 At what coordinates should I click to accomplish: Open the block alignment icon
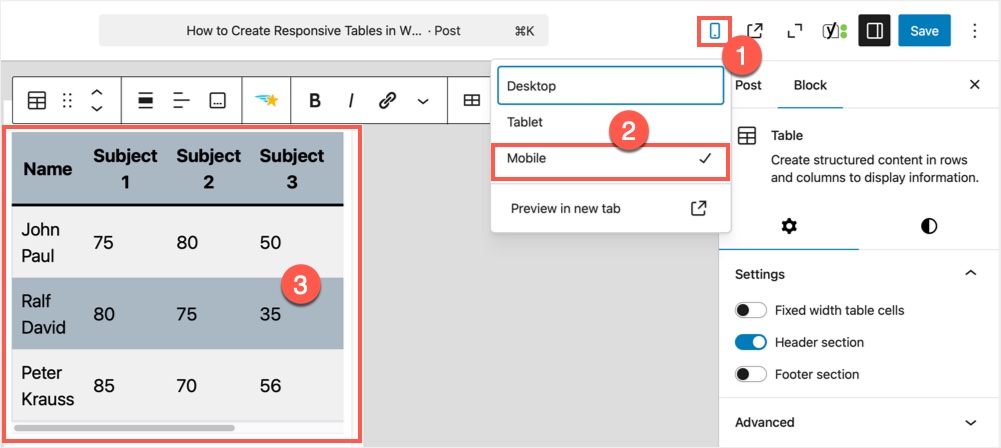click(146, 100)
